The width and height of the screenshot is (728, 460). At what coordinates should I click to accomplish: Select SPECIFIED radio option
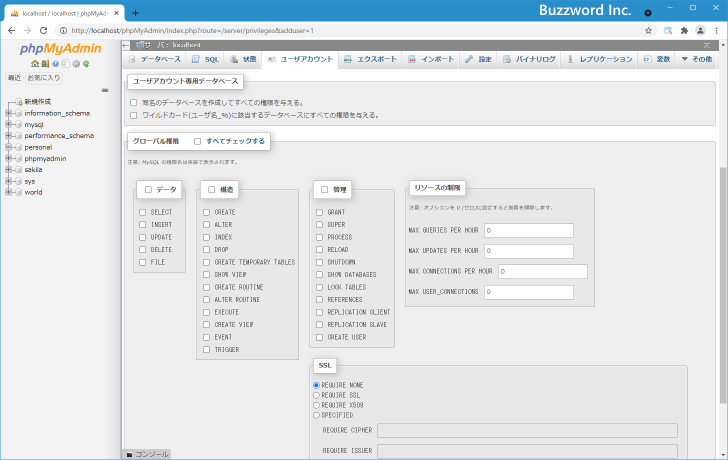(316, 415)
